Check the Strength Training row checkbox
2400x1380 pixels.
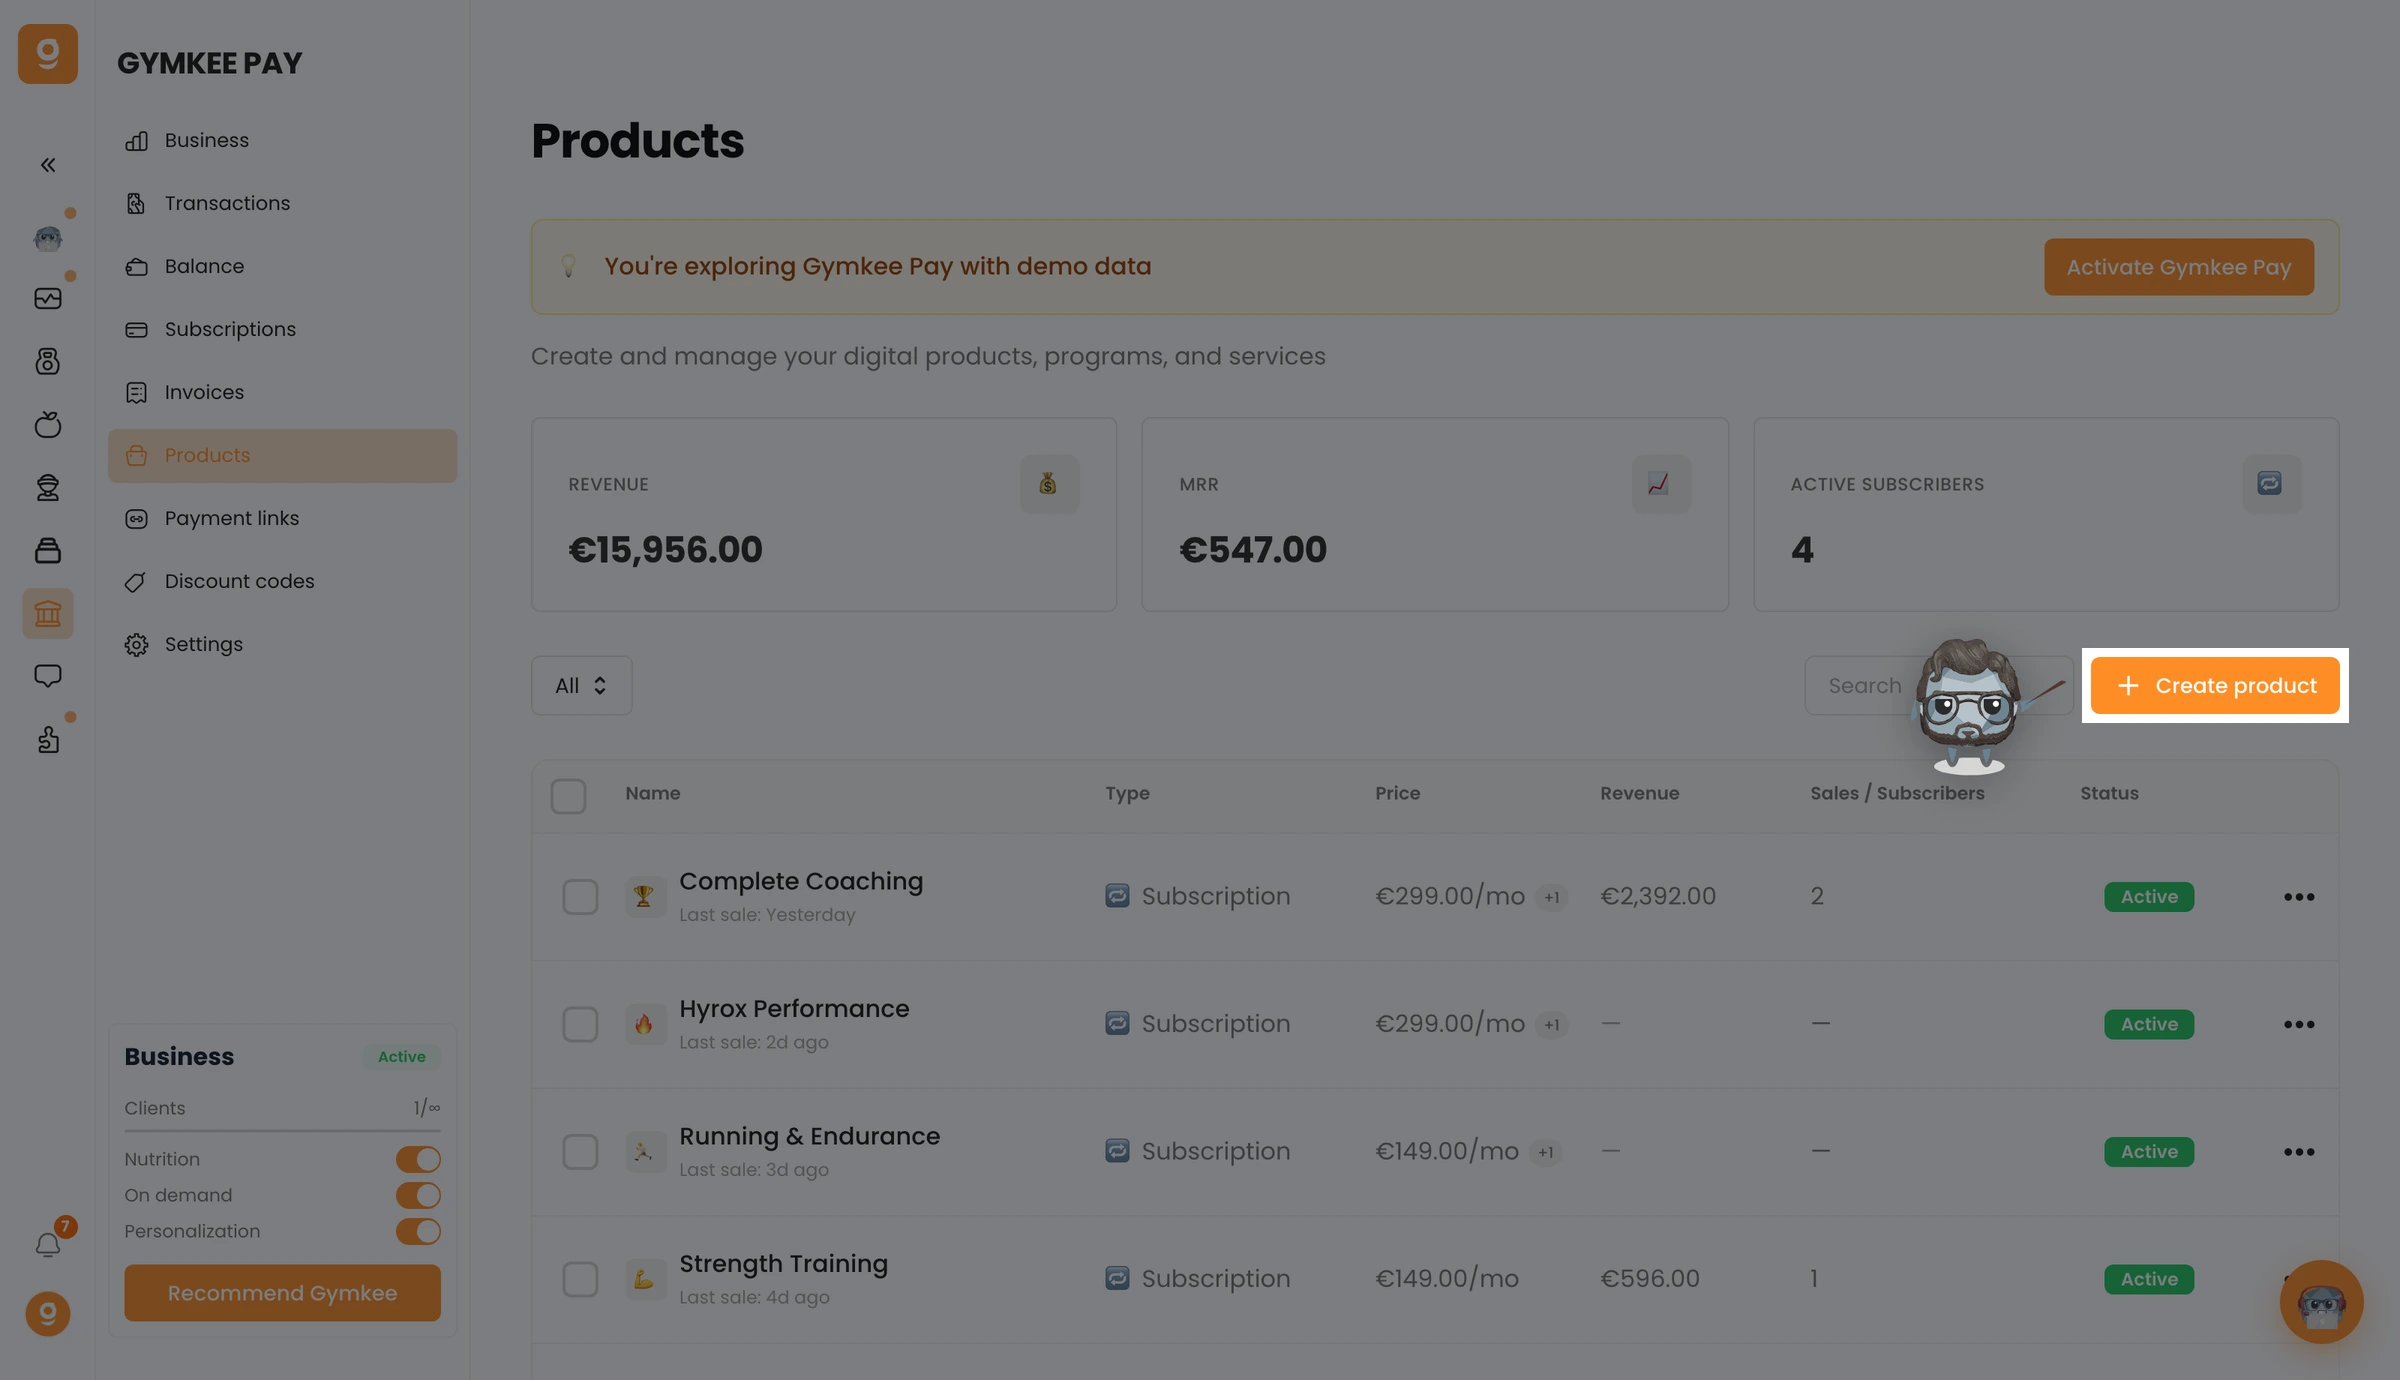(x=580, y=1279)
